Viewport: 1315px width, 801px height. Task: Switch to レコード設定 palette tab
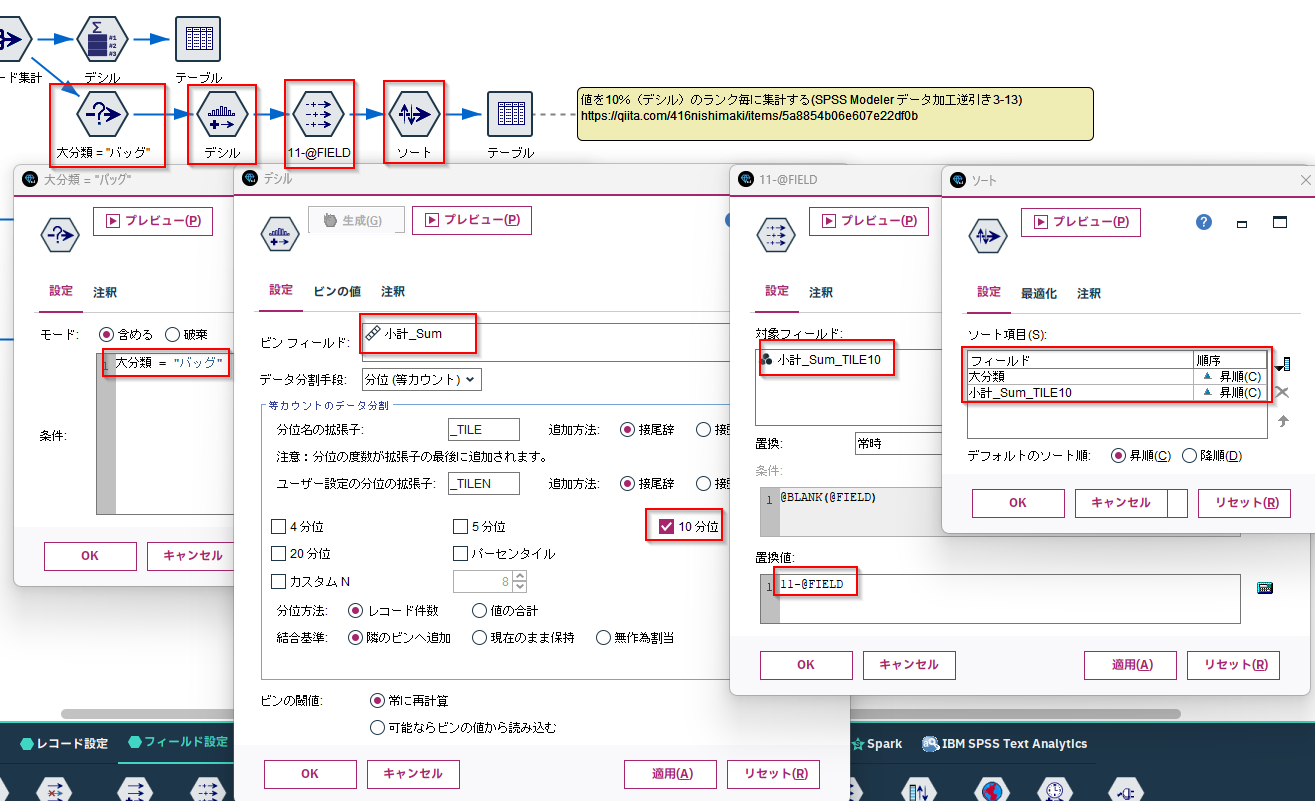tap(63, 743)
